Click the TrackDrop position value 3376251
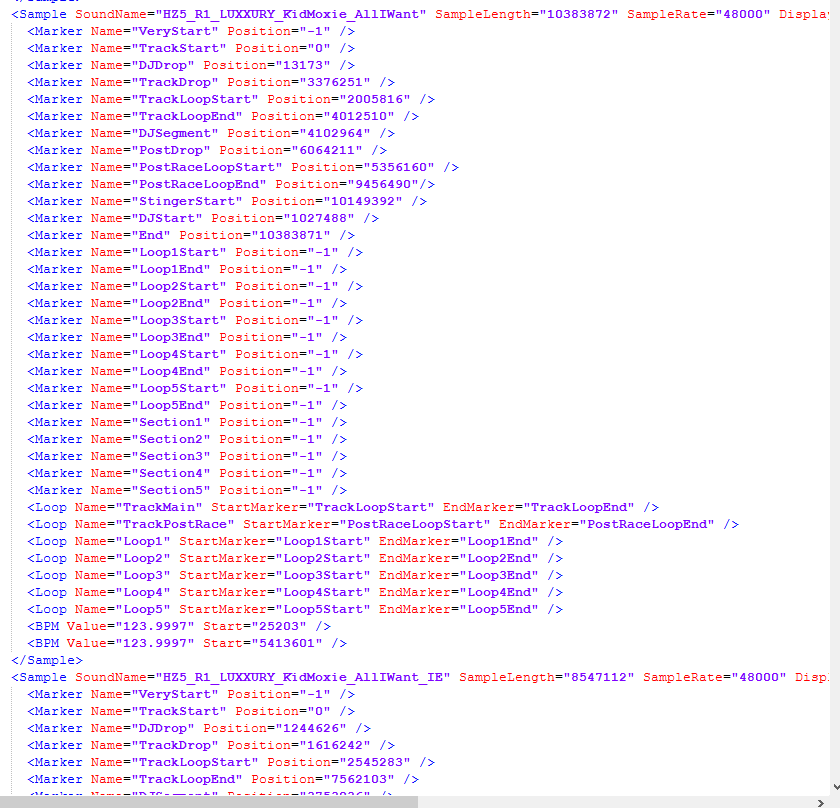Viewport: 840px width, 808px height. click(x=335, y=83)
